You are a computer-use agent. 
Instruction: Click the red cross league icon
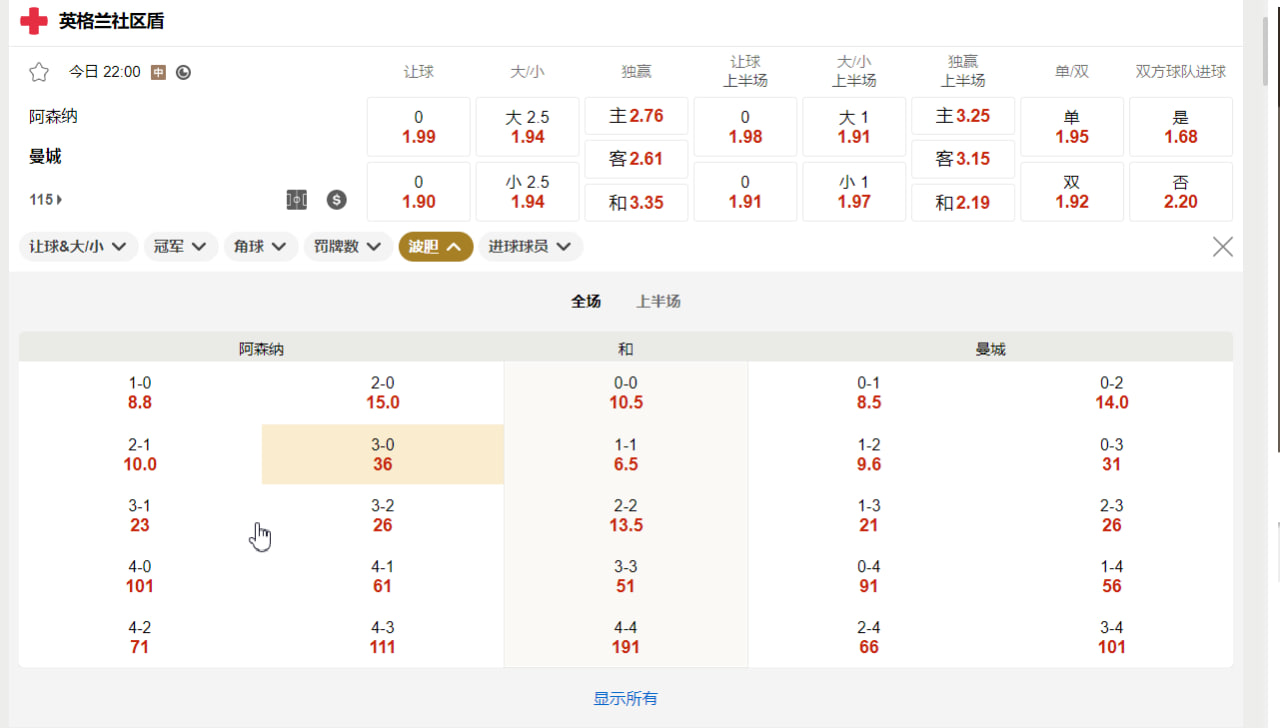pos(34,21)
